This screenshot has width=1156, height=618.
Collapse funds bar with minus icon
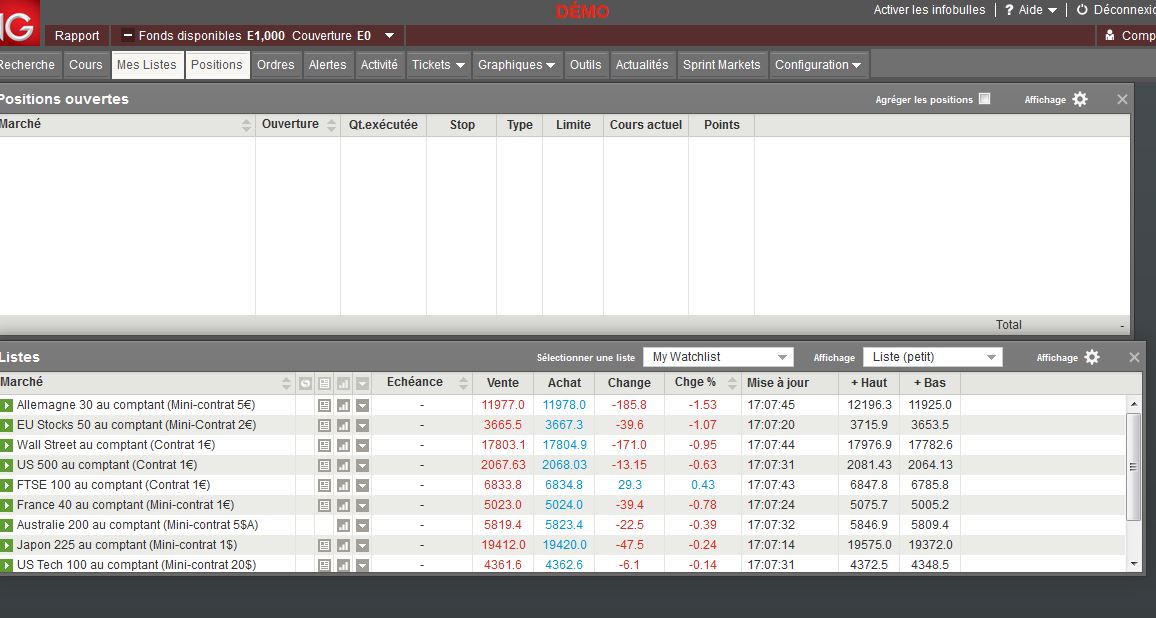coord(128,35)
